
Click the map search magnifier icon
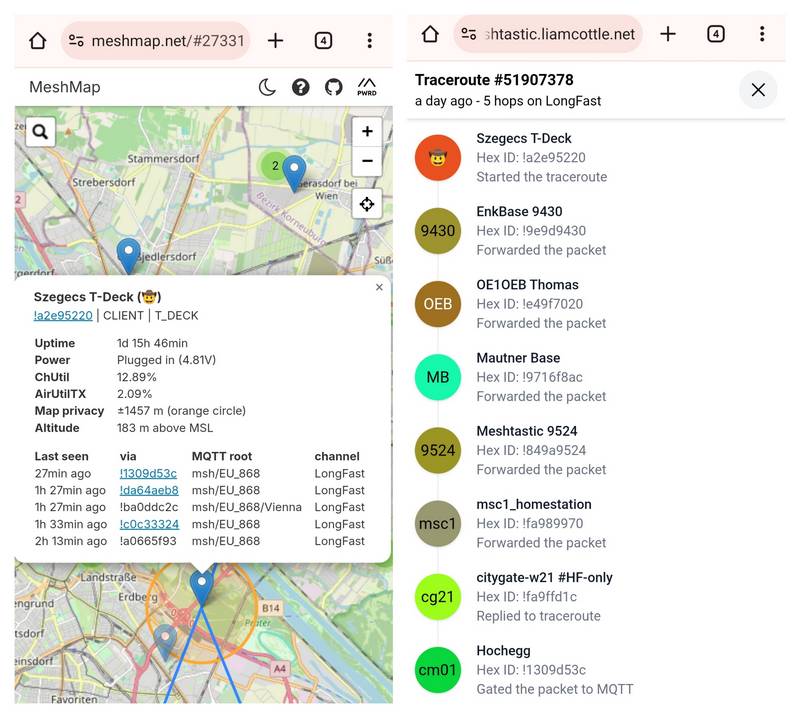40,131
